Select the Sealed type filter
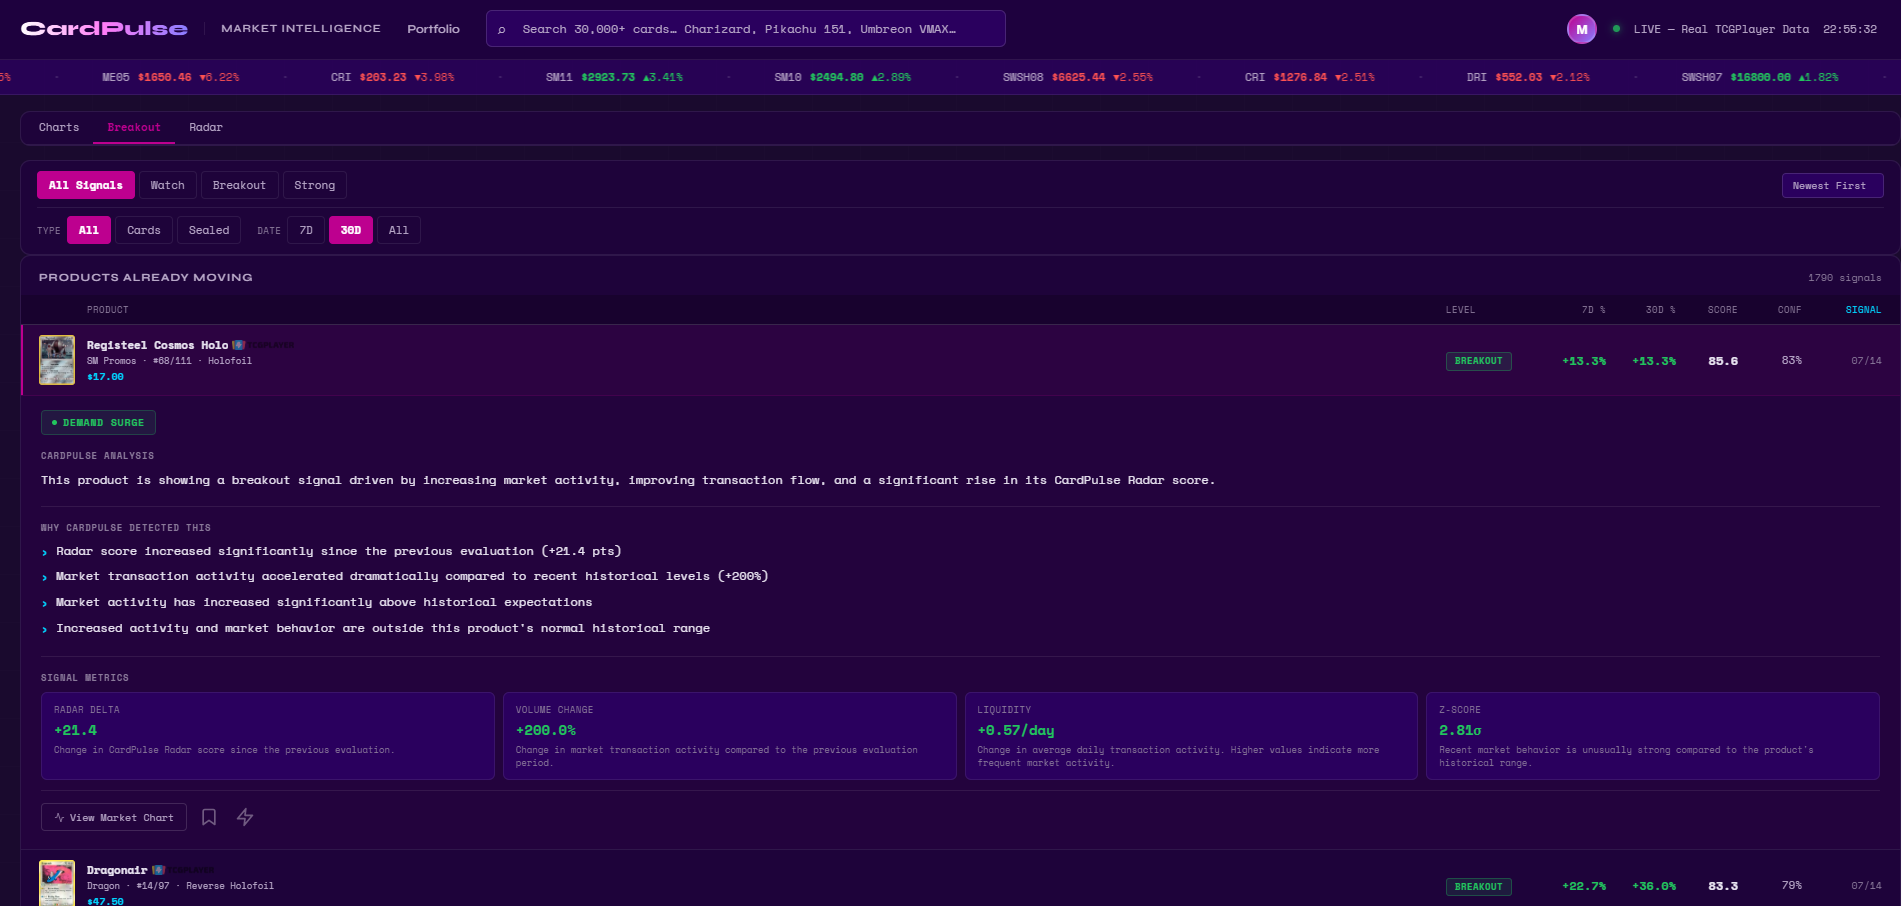1902x906 pixels. pyautogui.click(x=209, y=230)
